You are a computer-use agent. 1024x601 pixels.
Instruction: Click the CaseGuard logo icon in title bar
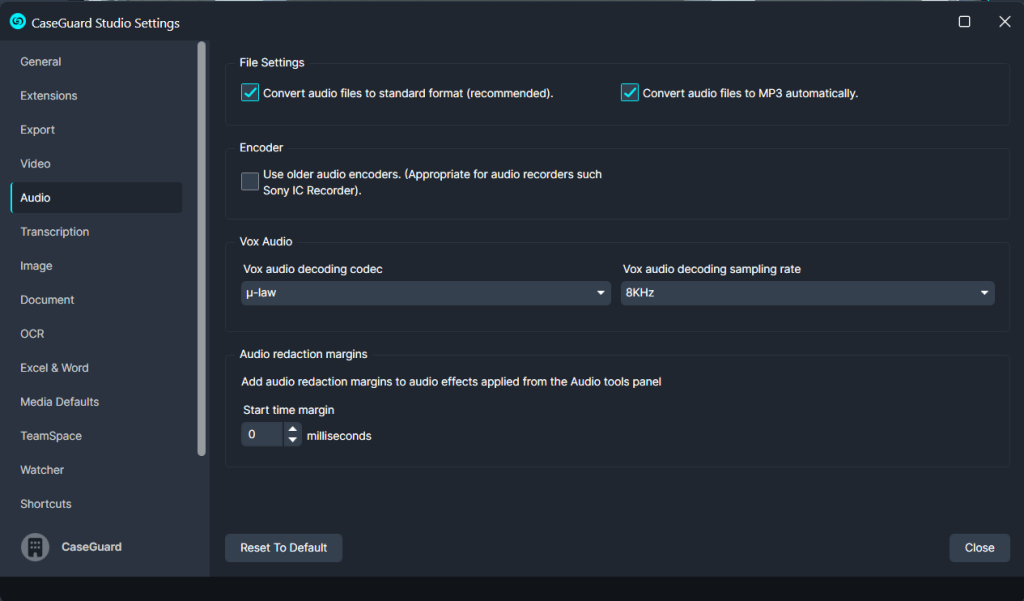click(x=17, y=22)
